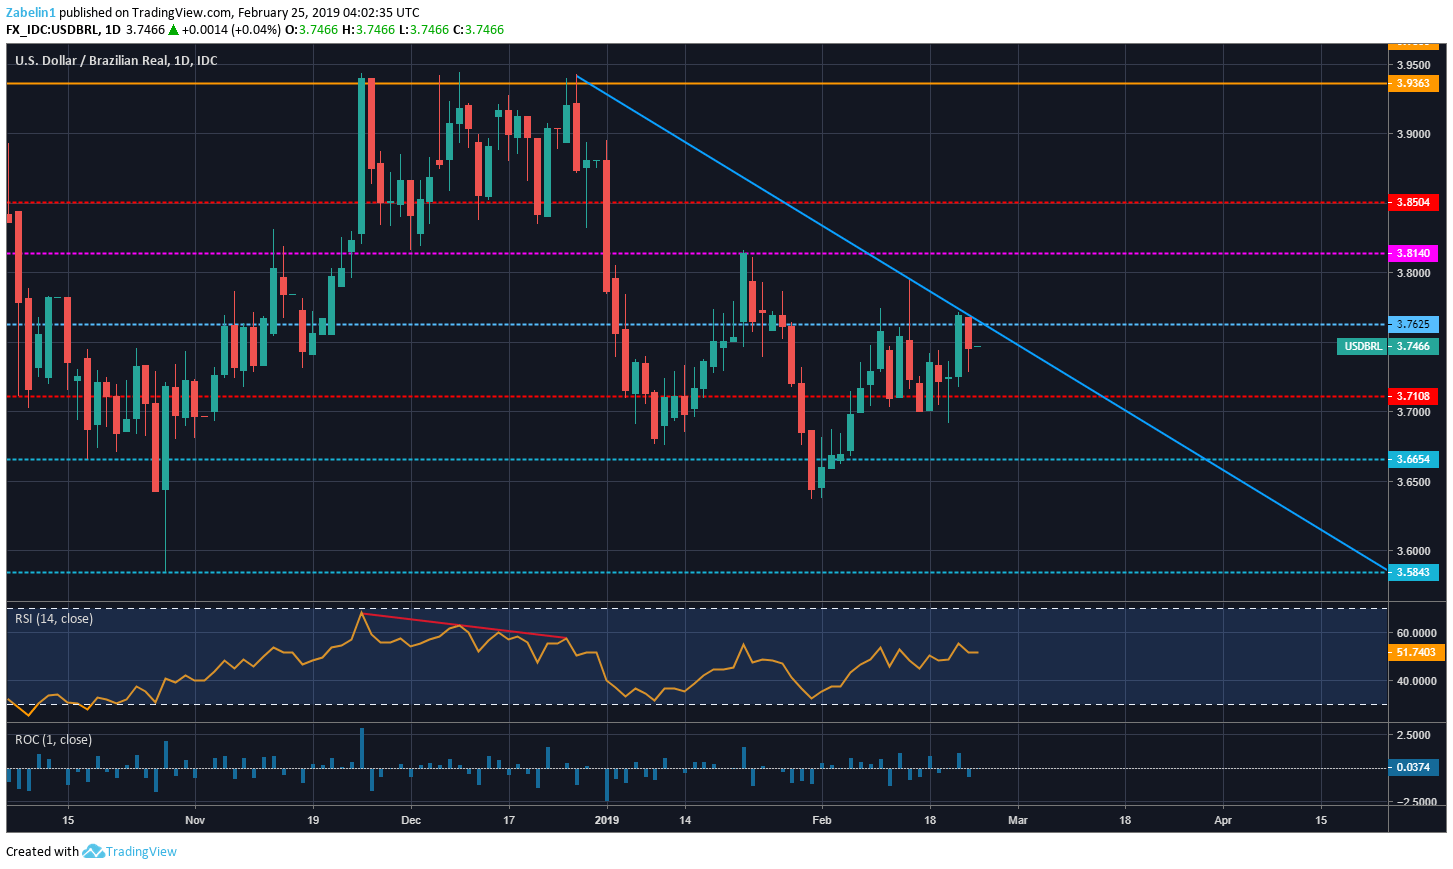
Task: Click the TradingView logo icon
Action: pos(93,851)
